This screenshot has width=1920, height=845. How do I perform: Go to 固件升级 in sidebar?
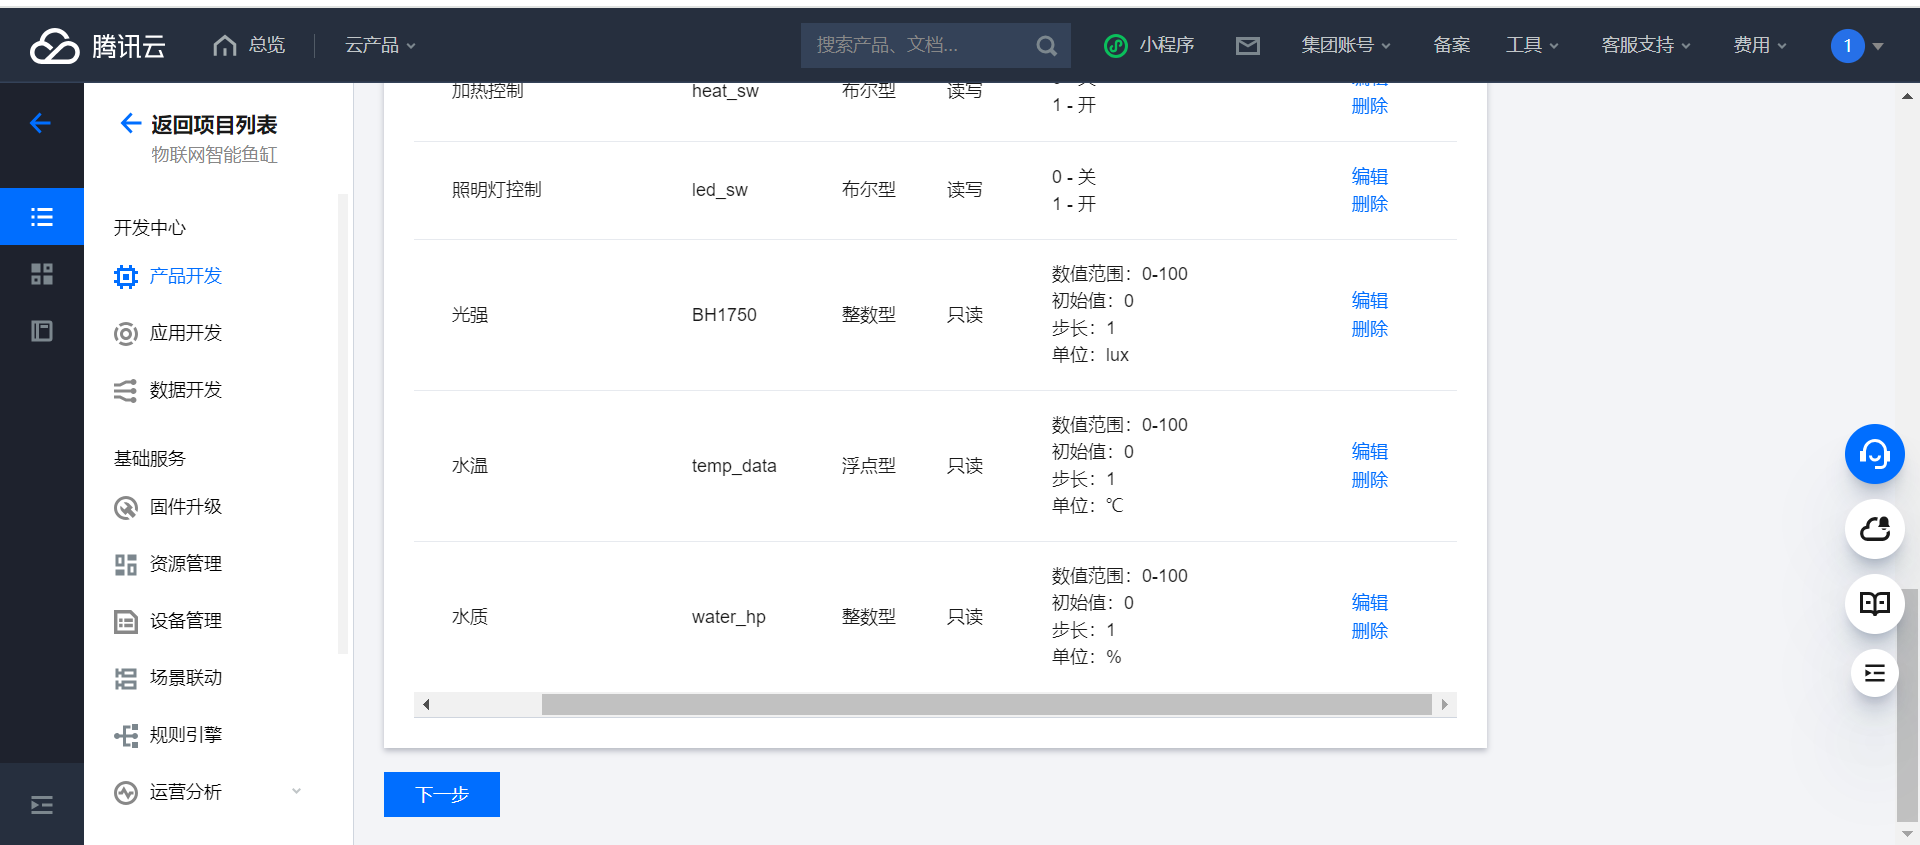185,507
